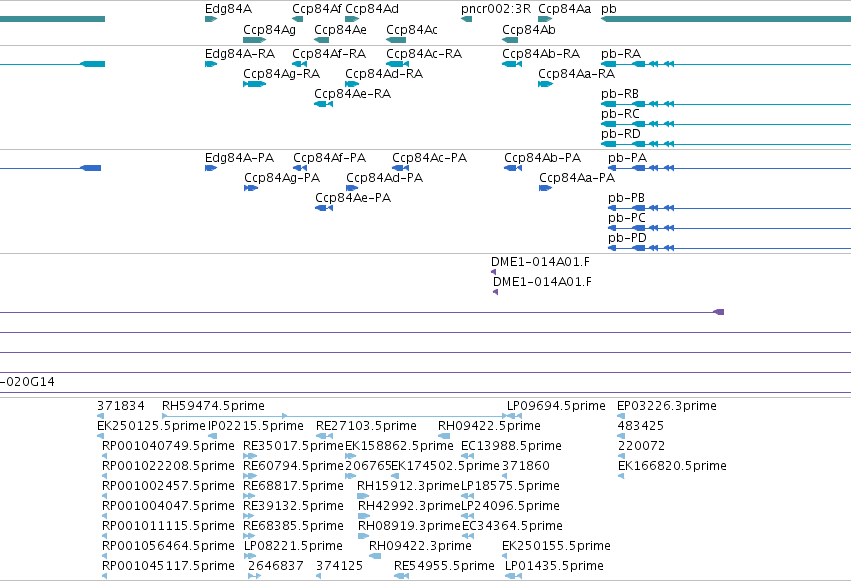
Task: Click the EK166820.5prime EST label
Action: click(672, 466)
